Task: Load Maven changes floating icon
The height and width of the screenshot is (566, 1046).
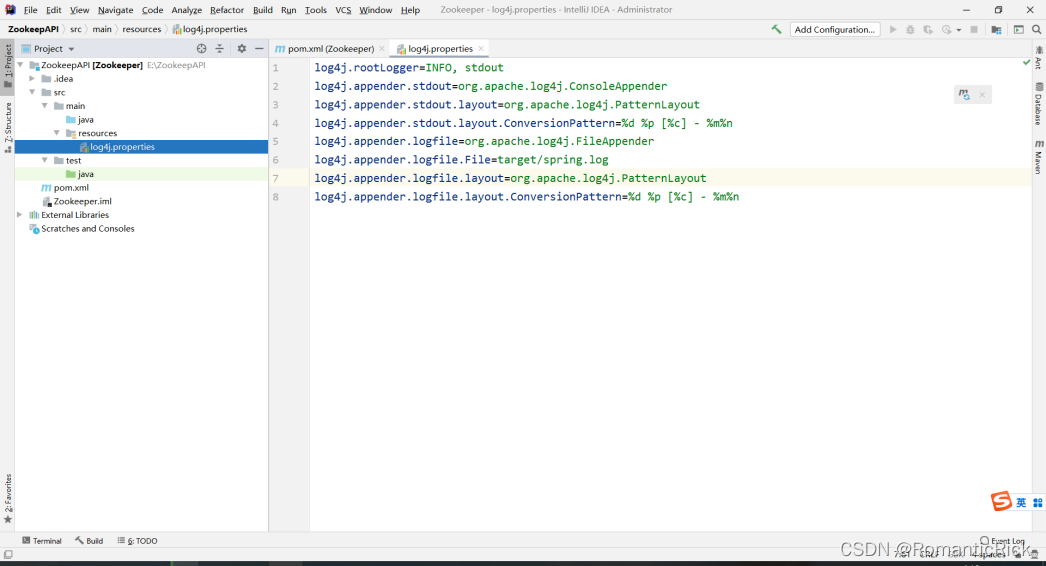Action: click(964, 95)
